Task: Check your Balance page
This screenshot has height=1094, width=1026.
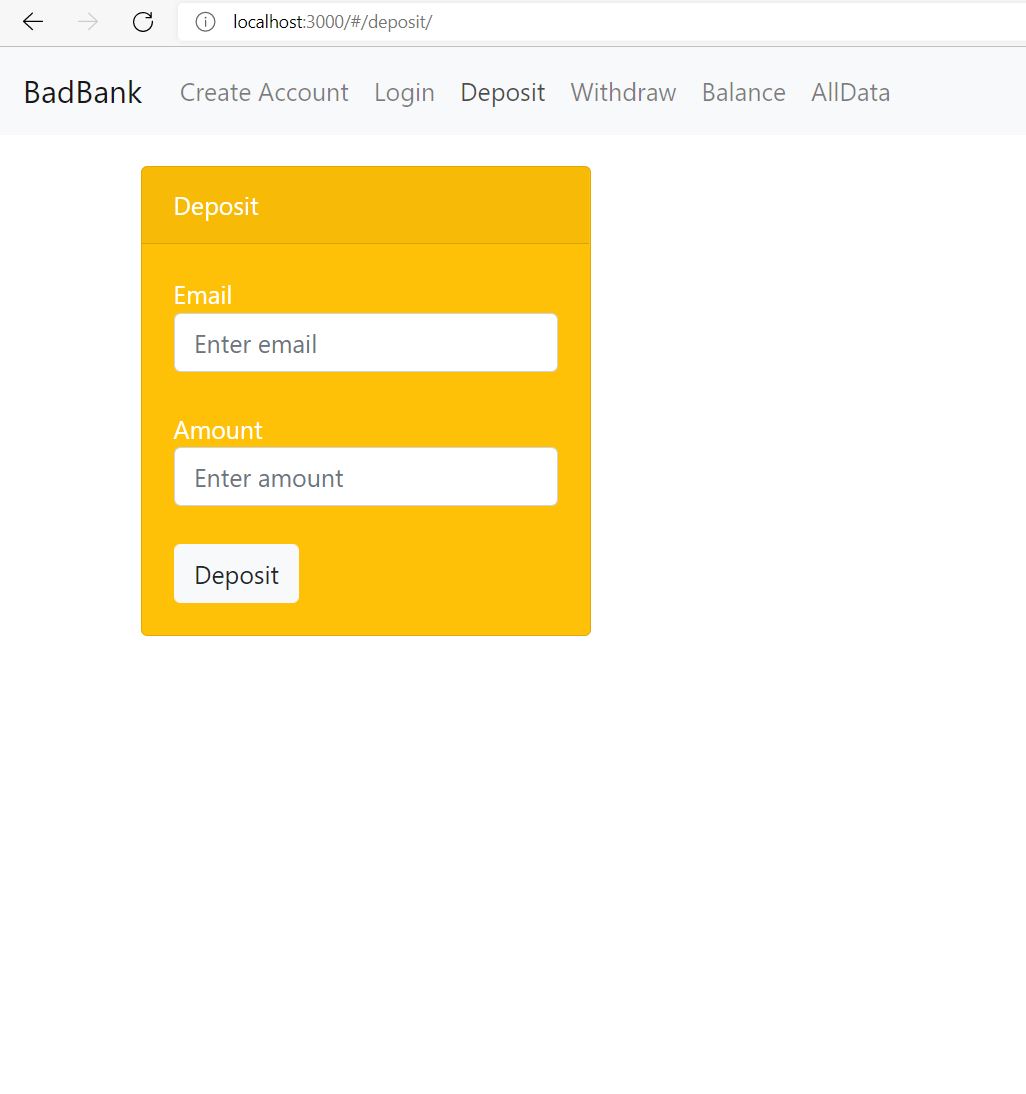Action: click(743, 92)
